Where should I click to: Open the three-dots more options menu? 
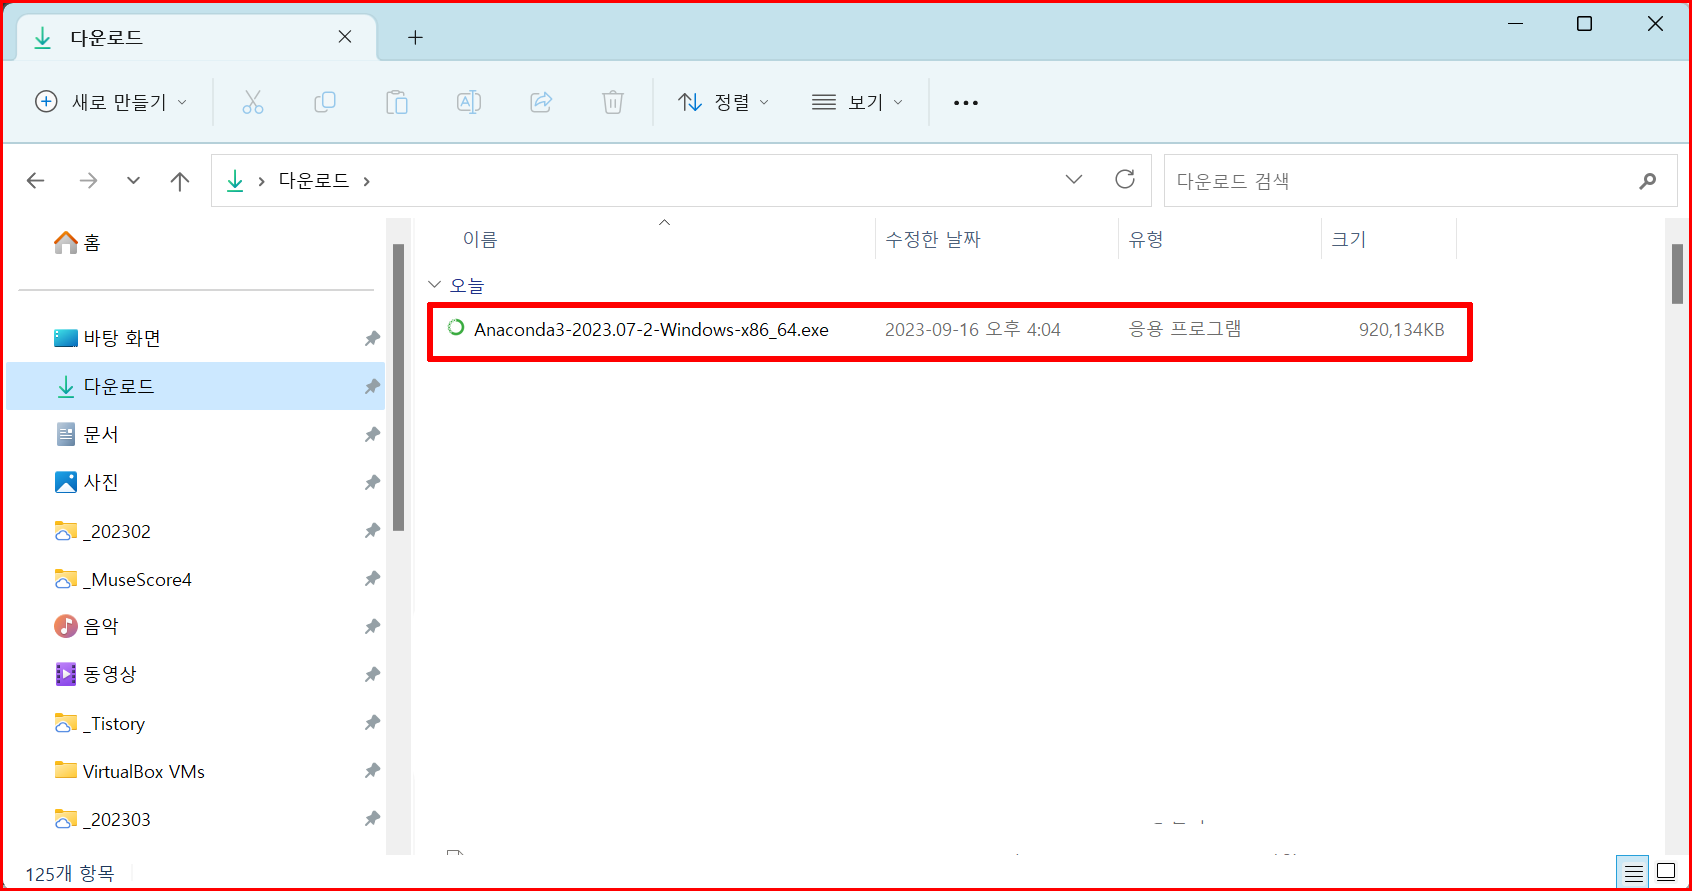[x=966, y=102]
